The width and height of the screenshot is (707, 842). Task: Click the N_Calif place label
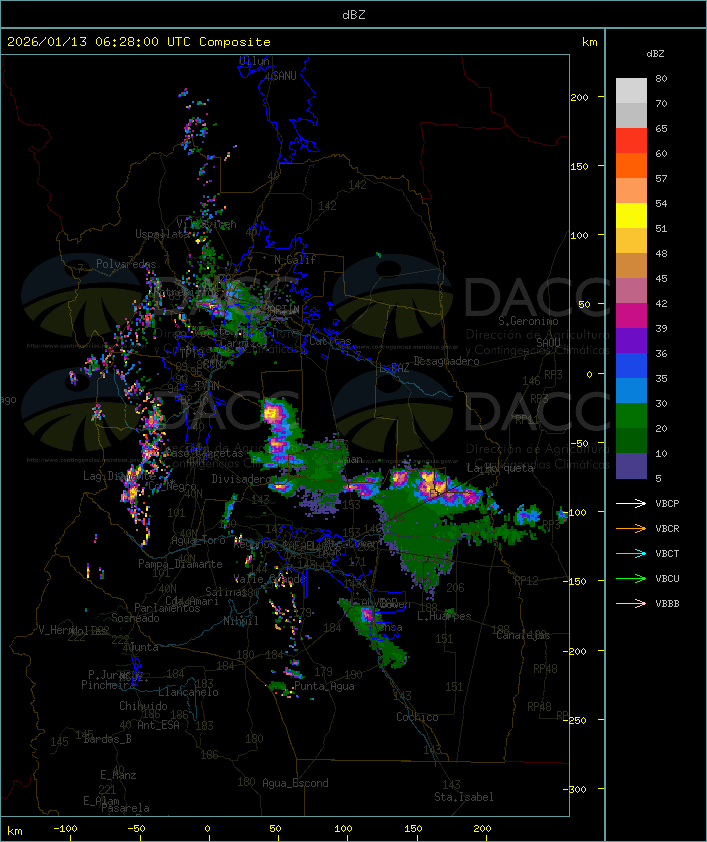[295, 259]
